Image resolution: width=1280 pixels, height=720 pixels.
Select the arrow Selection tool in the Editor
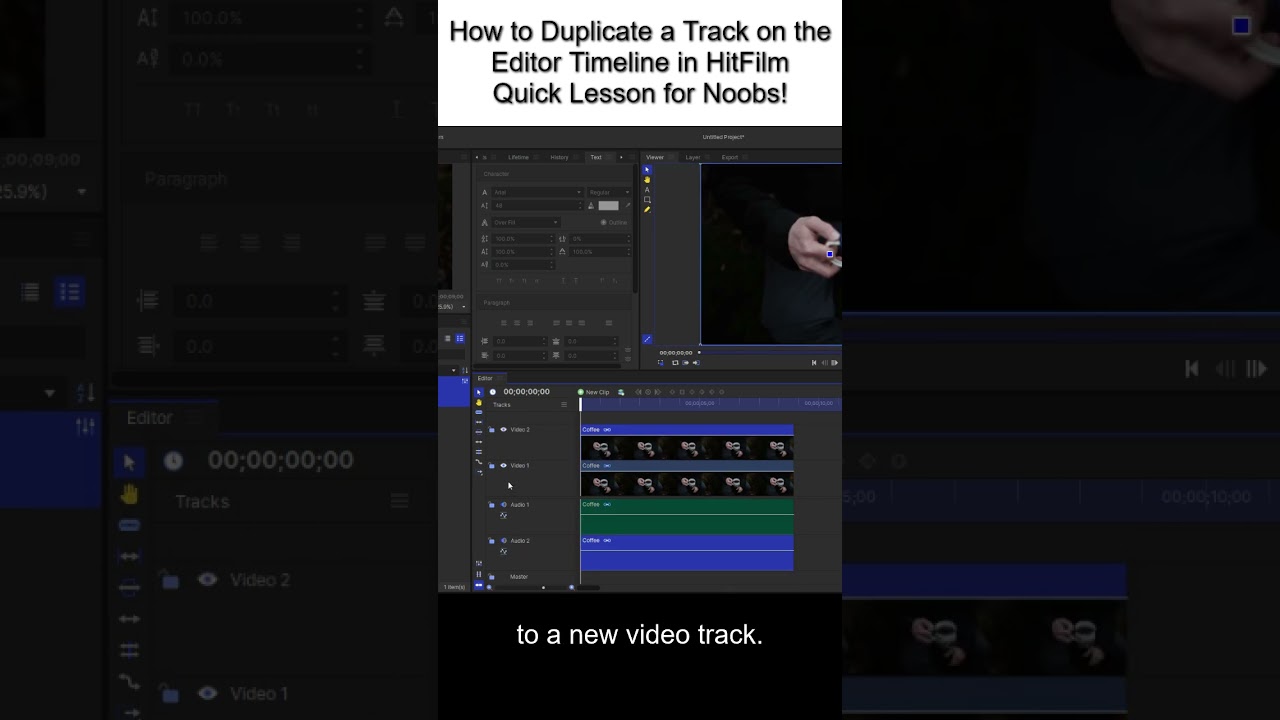coord(479,392)
